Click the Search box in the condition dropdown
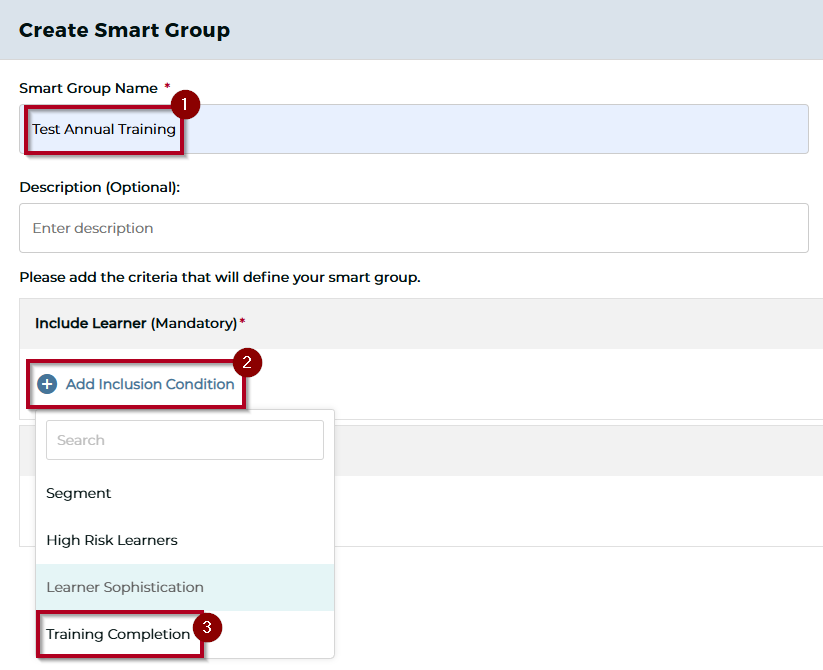The width and height of the screenshot is (823, 670). point(185,440)
